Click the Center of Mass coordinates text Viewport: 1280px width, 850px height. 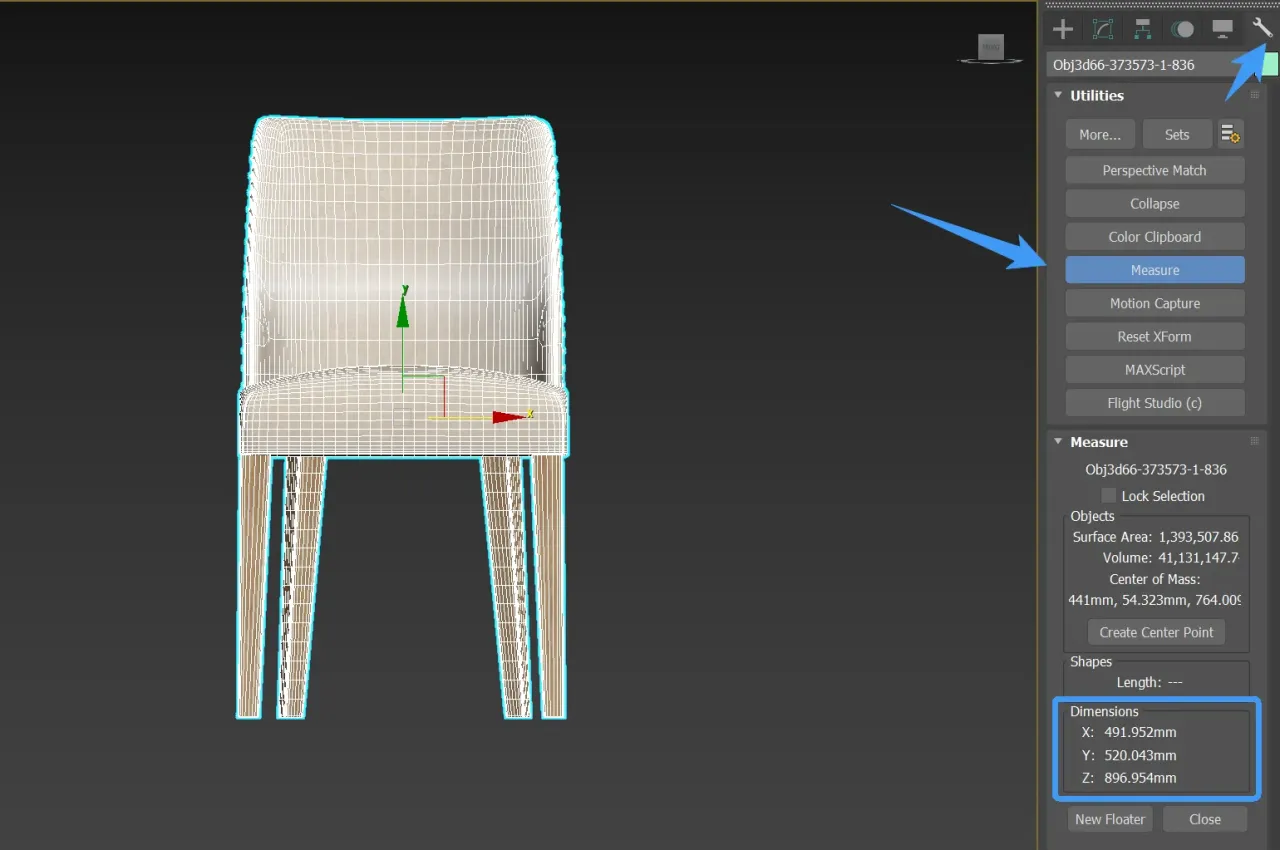click(1155, 600)
